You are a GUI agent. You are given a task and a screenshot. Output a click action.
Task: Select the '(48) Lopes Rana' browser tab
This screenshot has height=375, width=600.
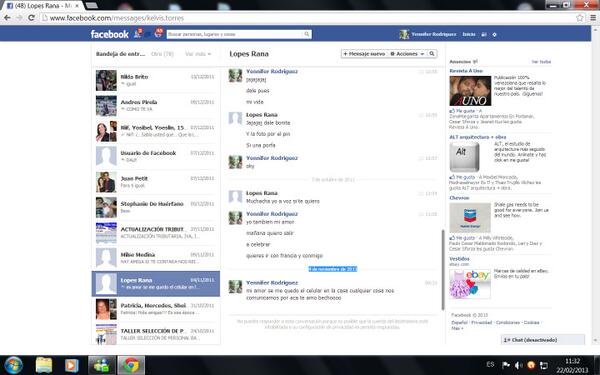tap(42, 6)
